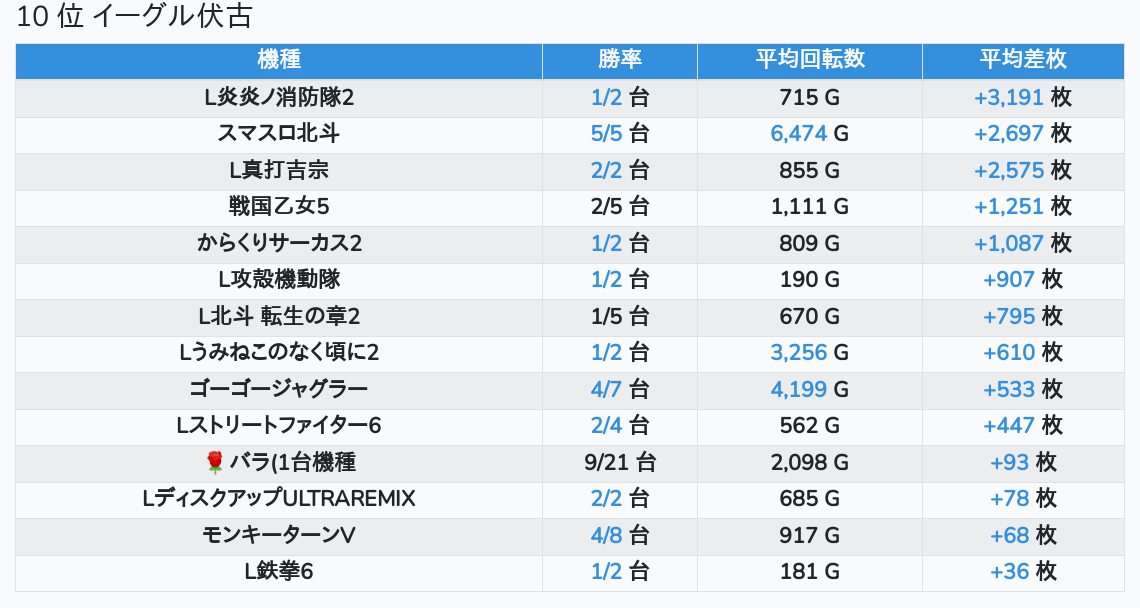Click the 戦国乙女5 row
This screenshot has width=1140, height=608.
click(570, 207)
